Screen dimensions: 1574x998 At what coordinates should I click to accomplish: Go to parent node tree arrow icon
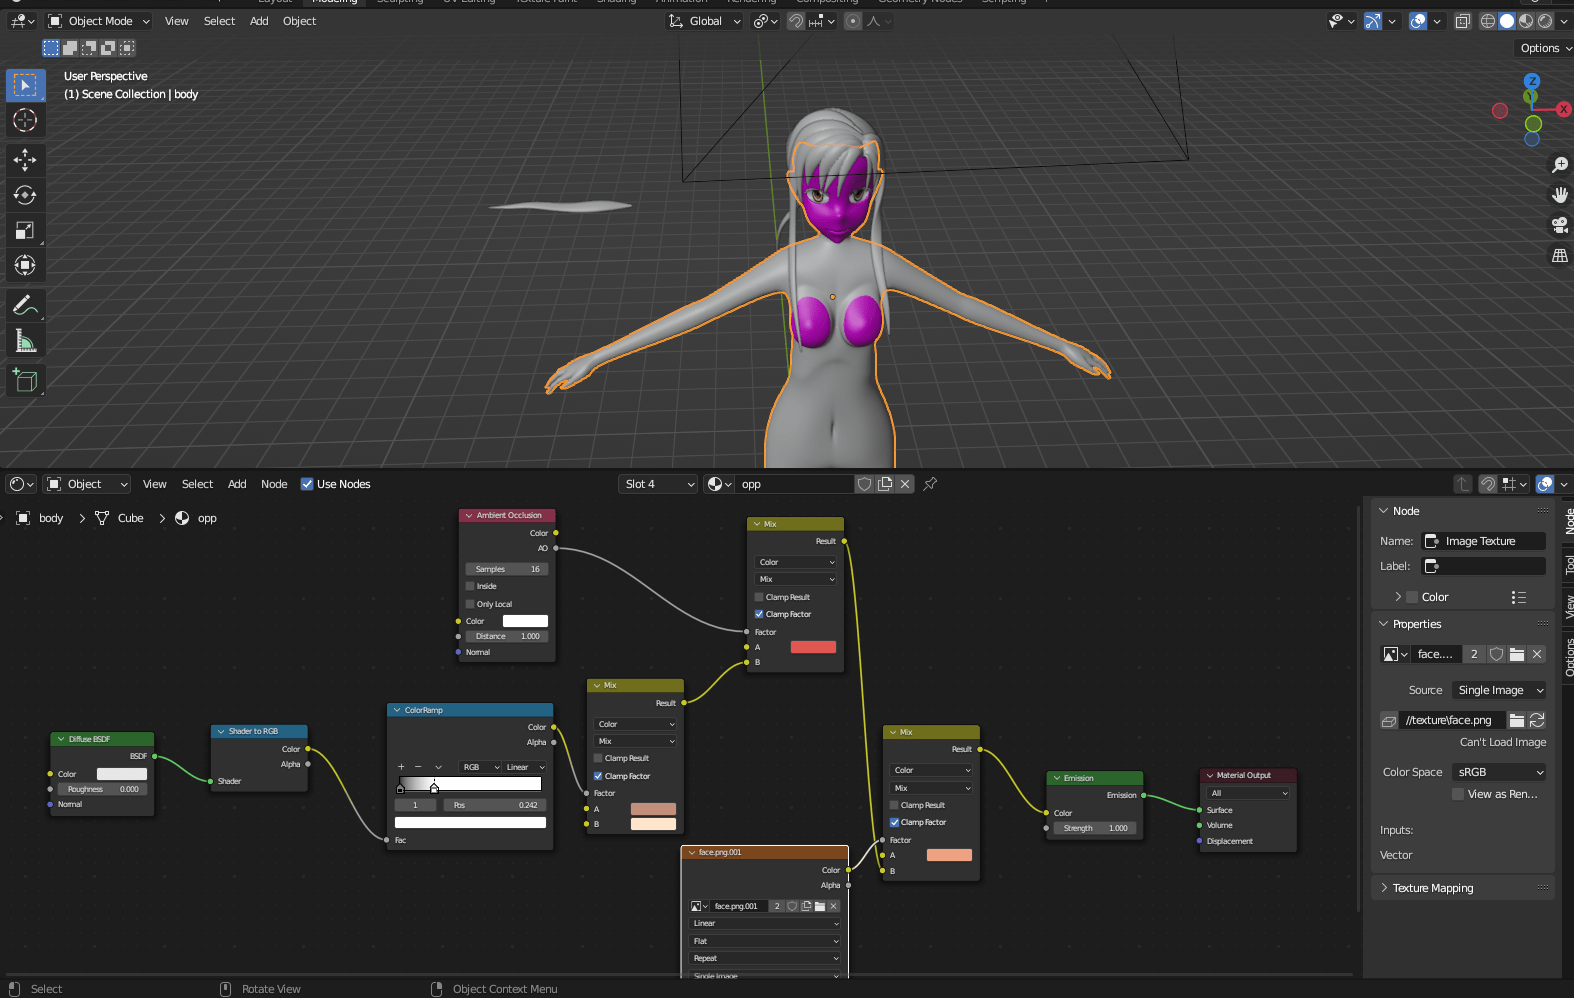tap(1463, 484)
